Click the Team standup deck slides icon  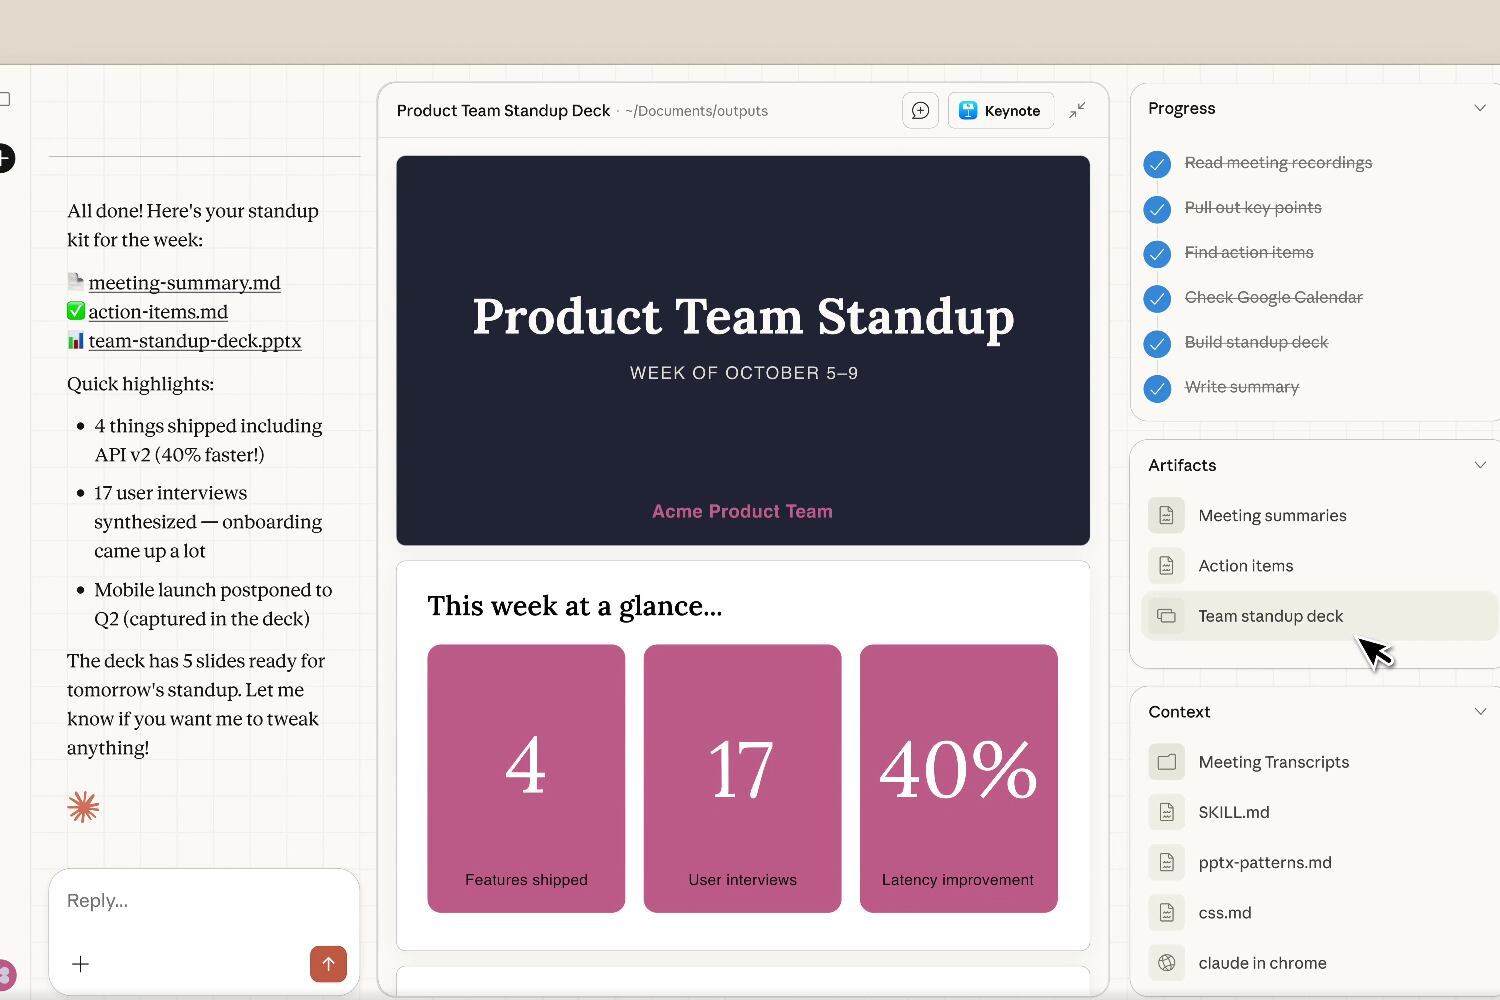pos(1166,616)
